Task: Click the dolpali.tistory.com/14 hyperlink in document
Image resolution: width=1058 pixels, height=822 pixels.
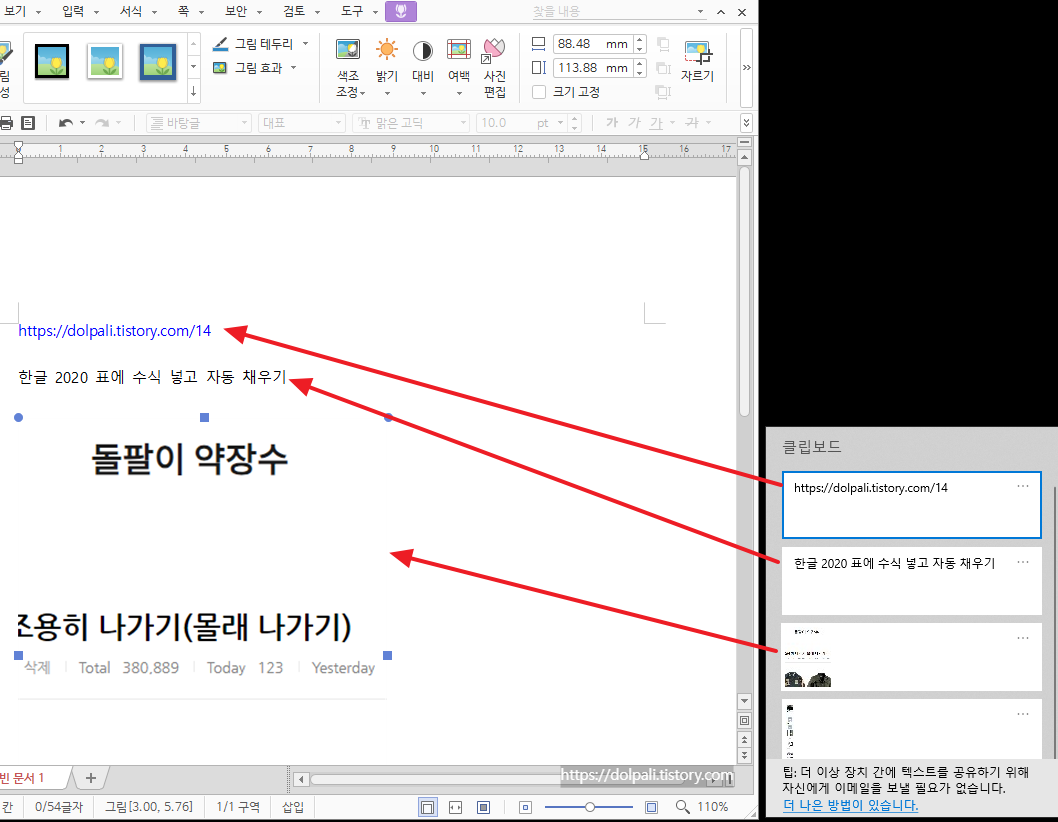Action: click(x=113, y=330)
